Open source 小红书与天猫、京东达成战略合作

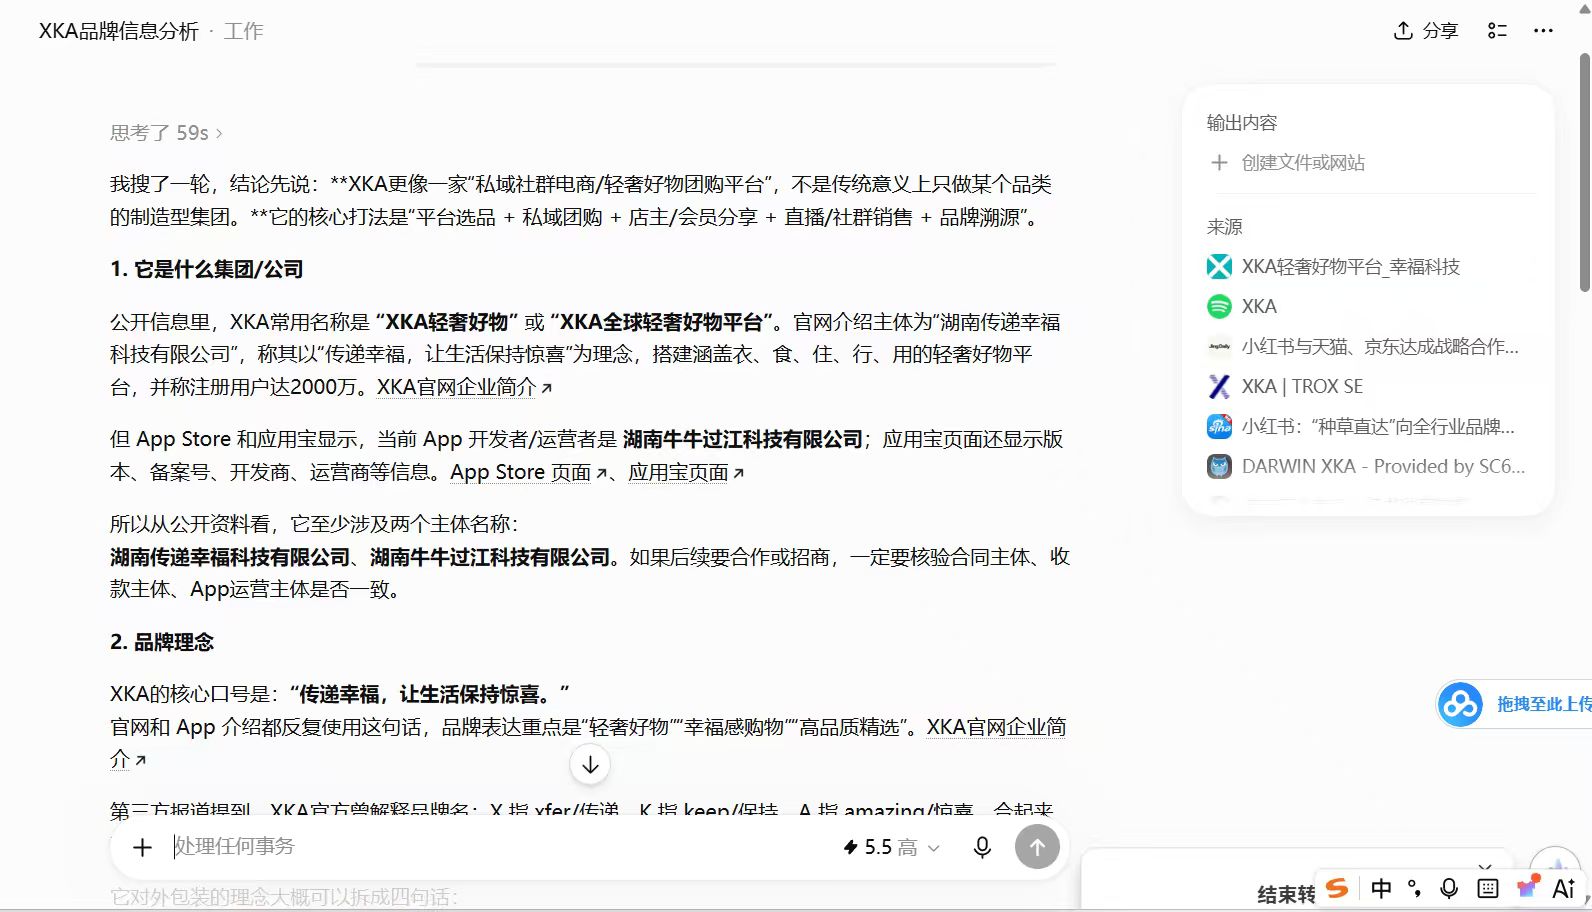pos(1380,347)
